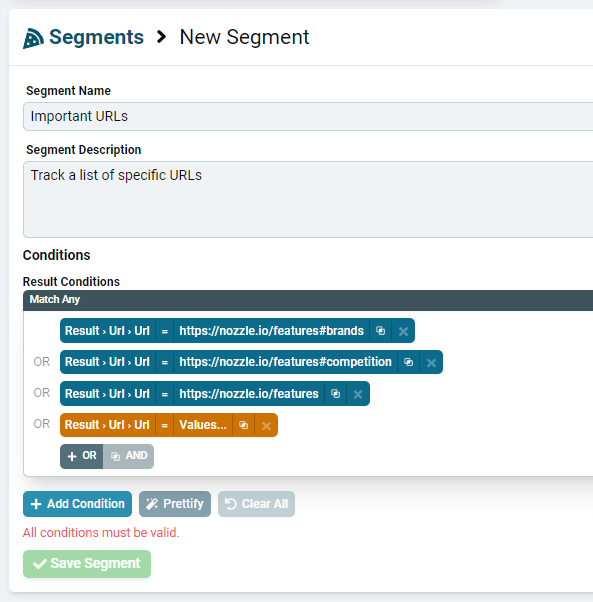593x602 pixels.
Task: Add another OR condition
Action: coord(81,456)
